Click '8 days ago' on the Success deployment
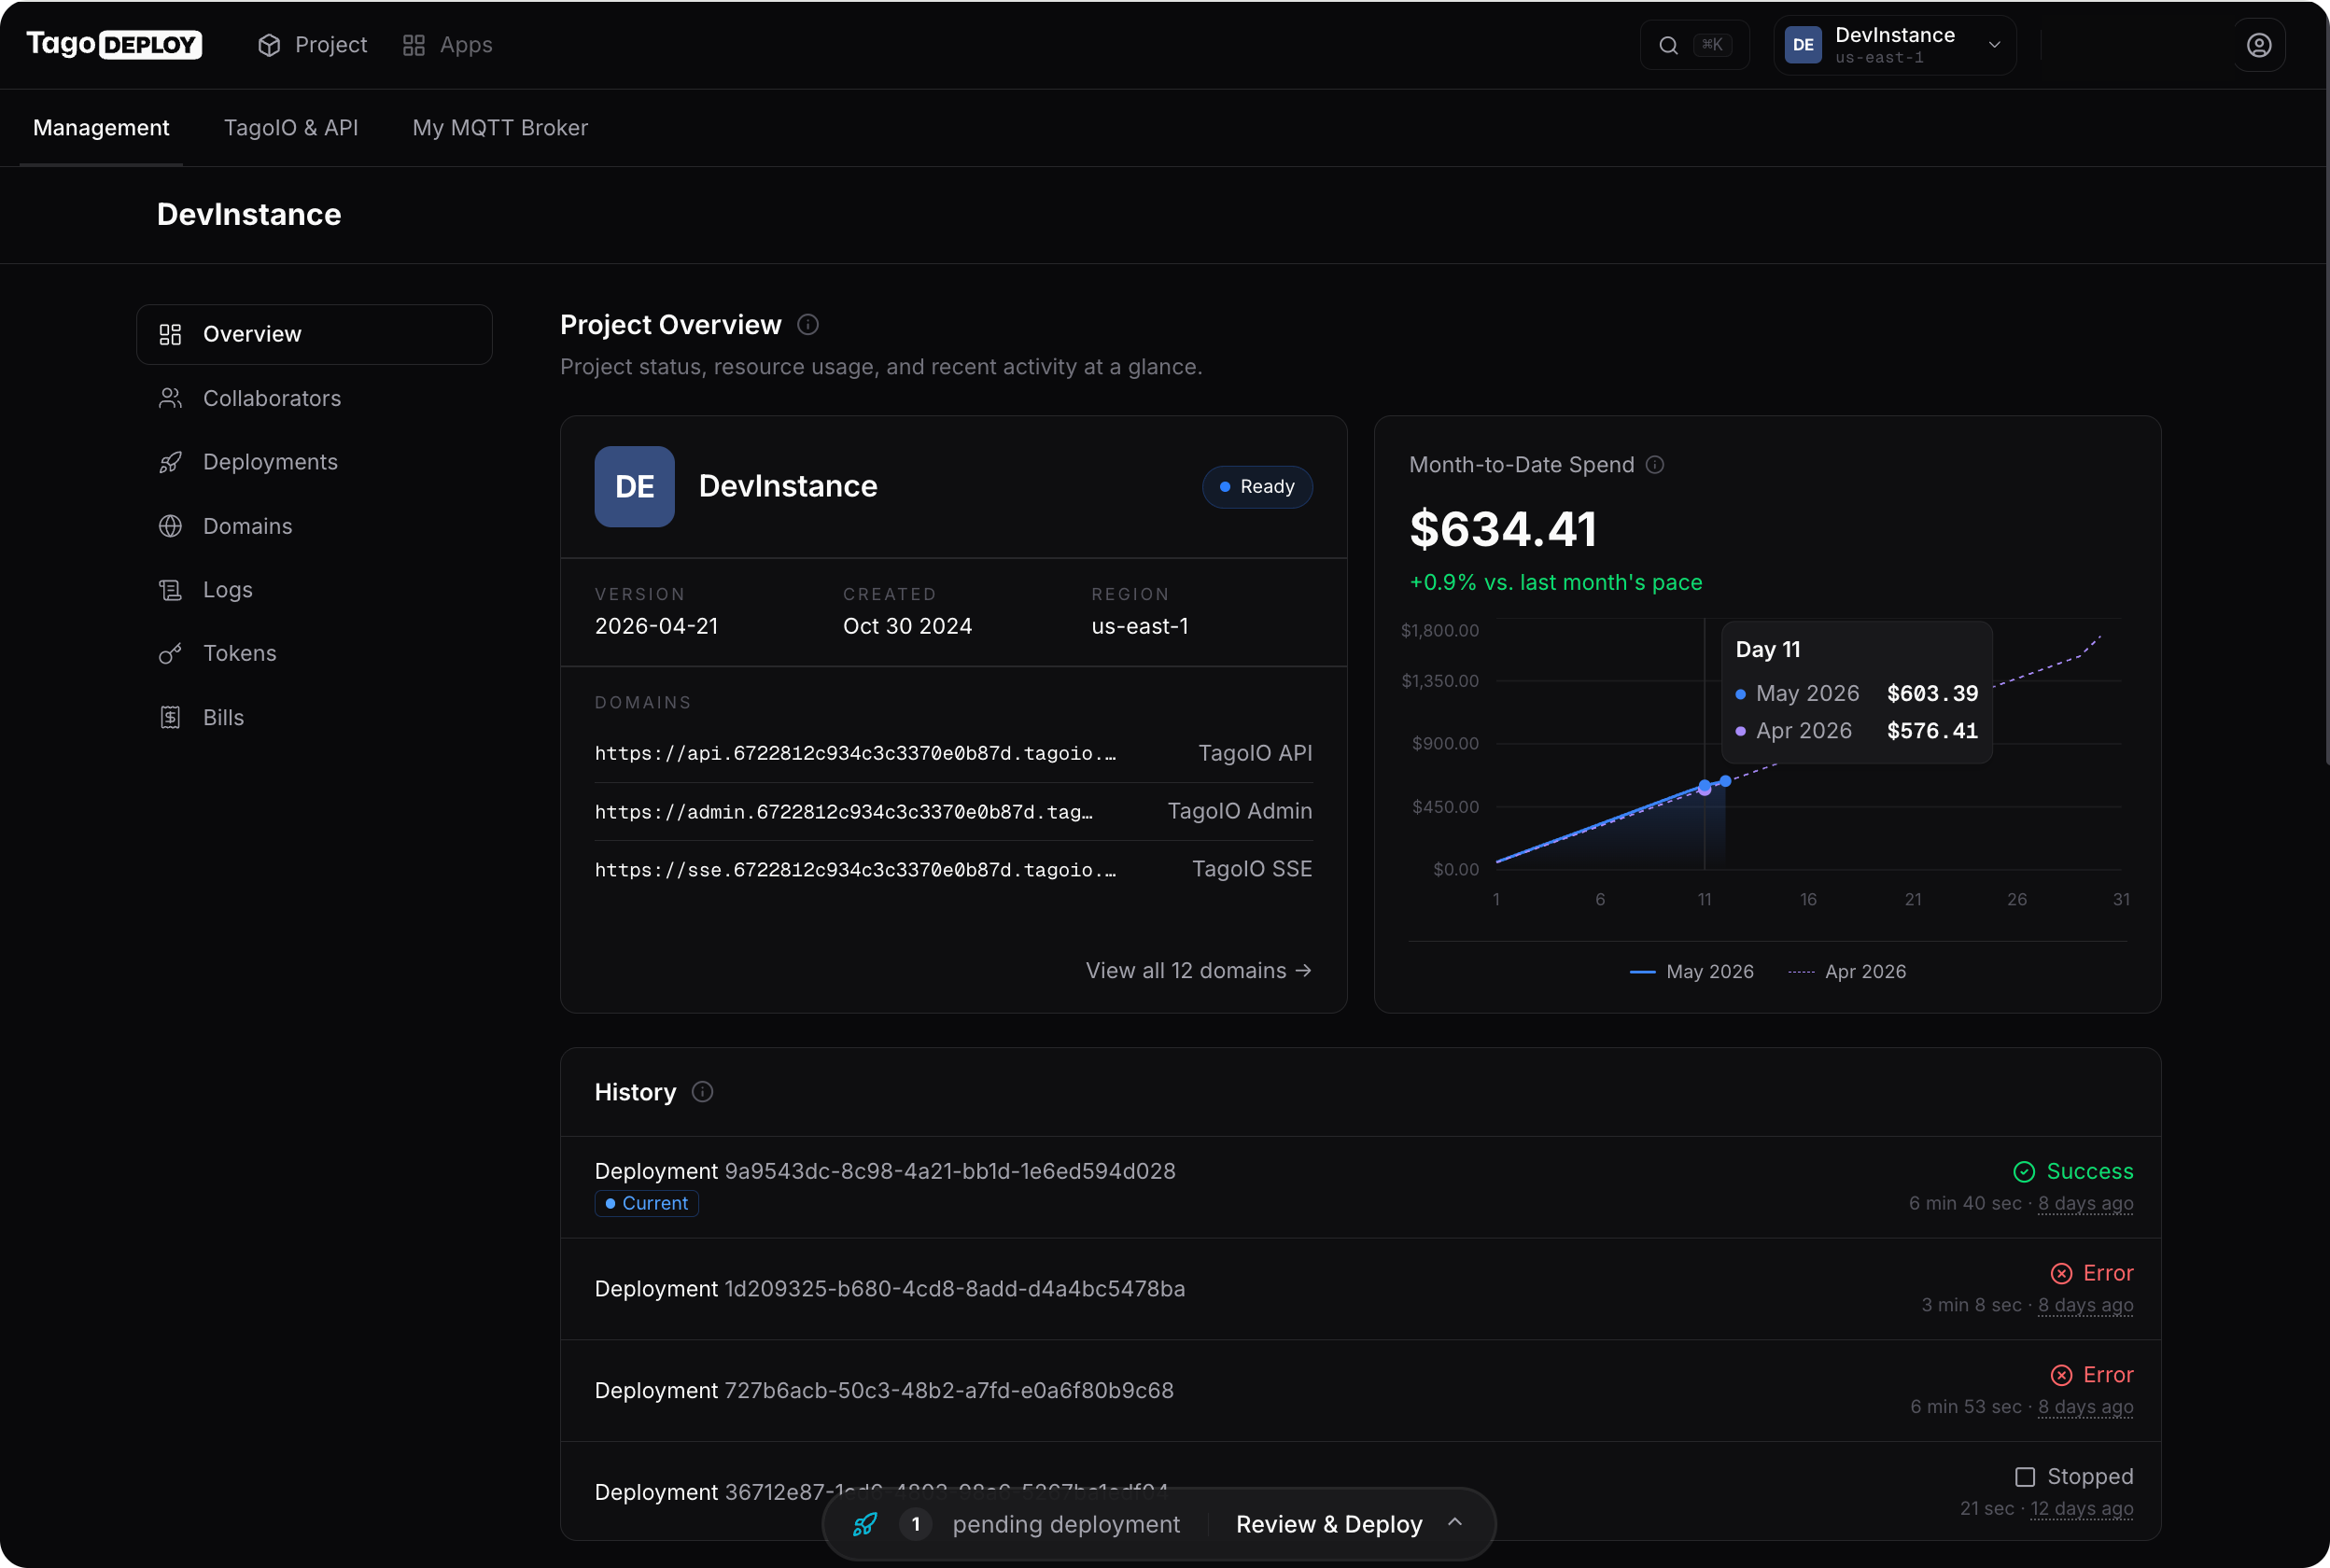 2085,1204
